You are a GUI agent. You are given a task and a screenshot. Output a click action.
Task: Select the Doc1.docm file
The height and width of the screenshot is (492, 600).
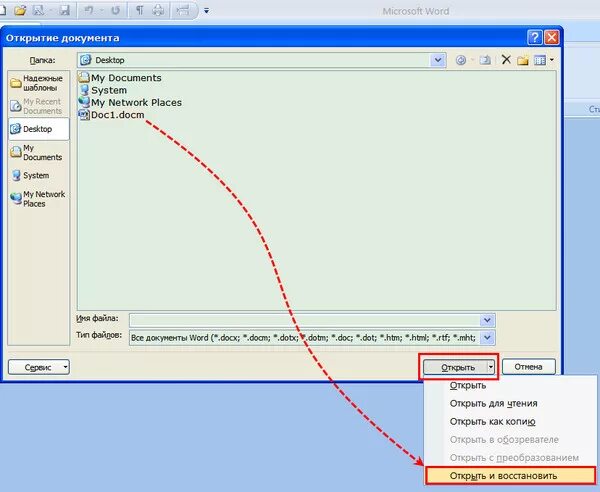click(111, 114)
